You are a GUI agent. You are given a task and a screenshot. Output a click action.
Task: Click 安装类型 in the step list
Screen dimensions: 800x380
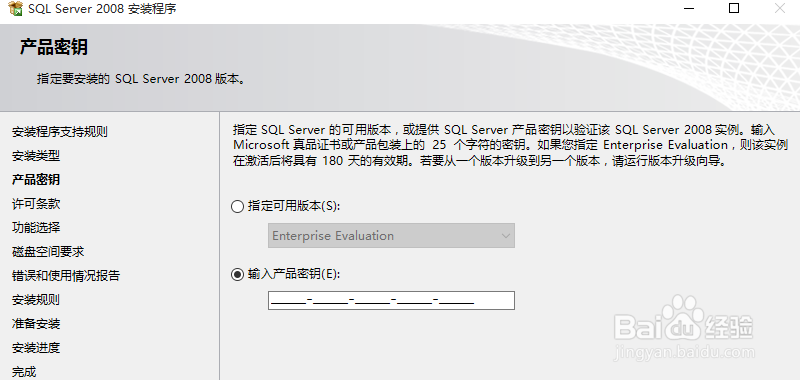click(x=36, y=156)
